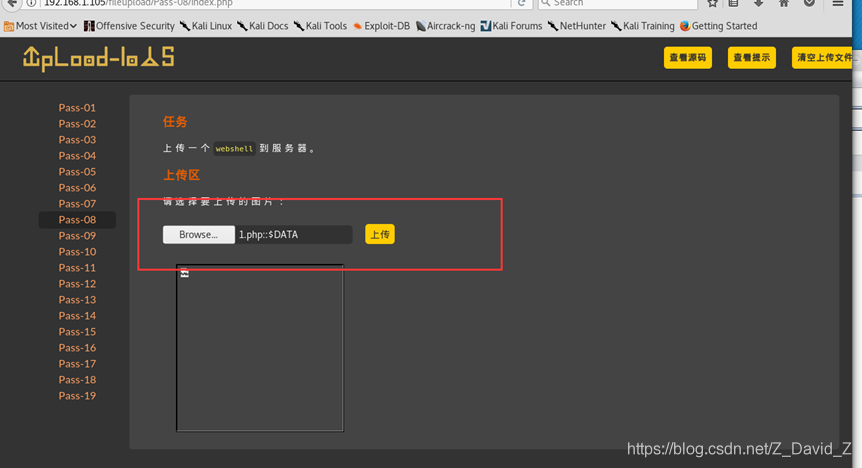Open the bookmarks list icon

pyautogui.click(x=734, y=3)
